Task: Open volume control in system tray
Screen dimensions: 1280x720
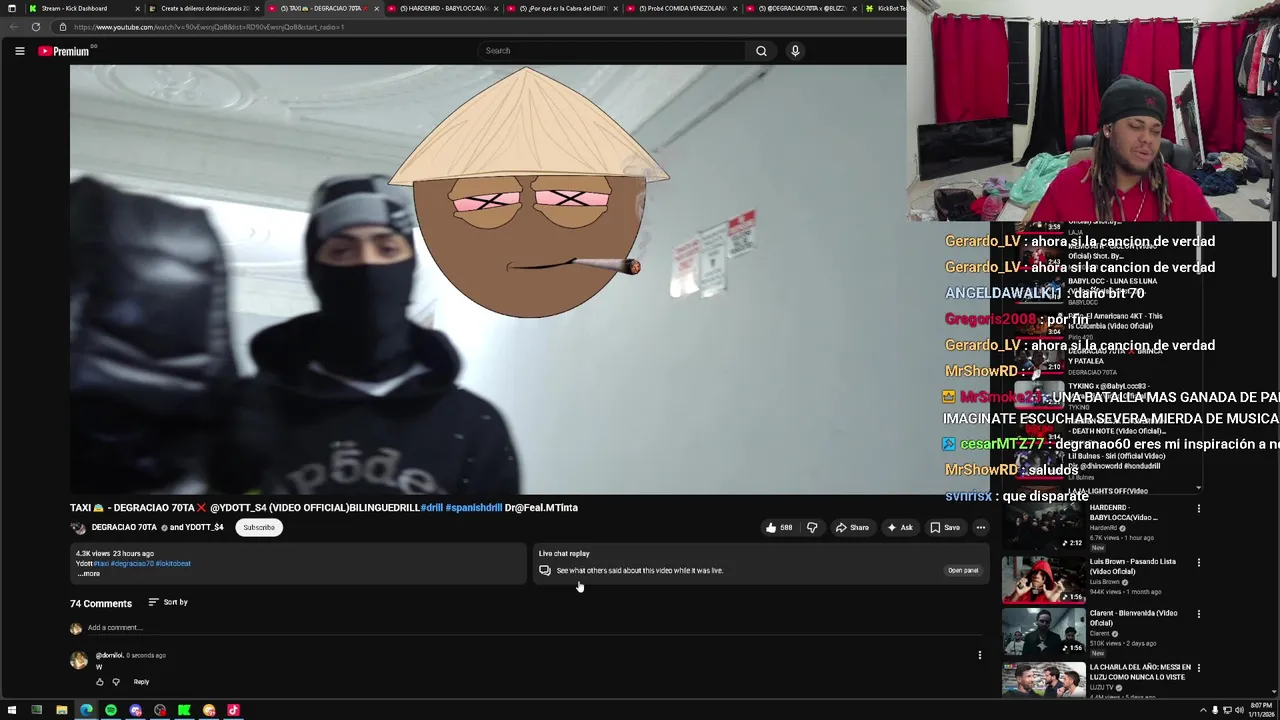Action: 1240,711
